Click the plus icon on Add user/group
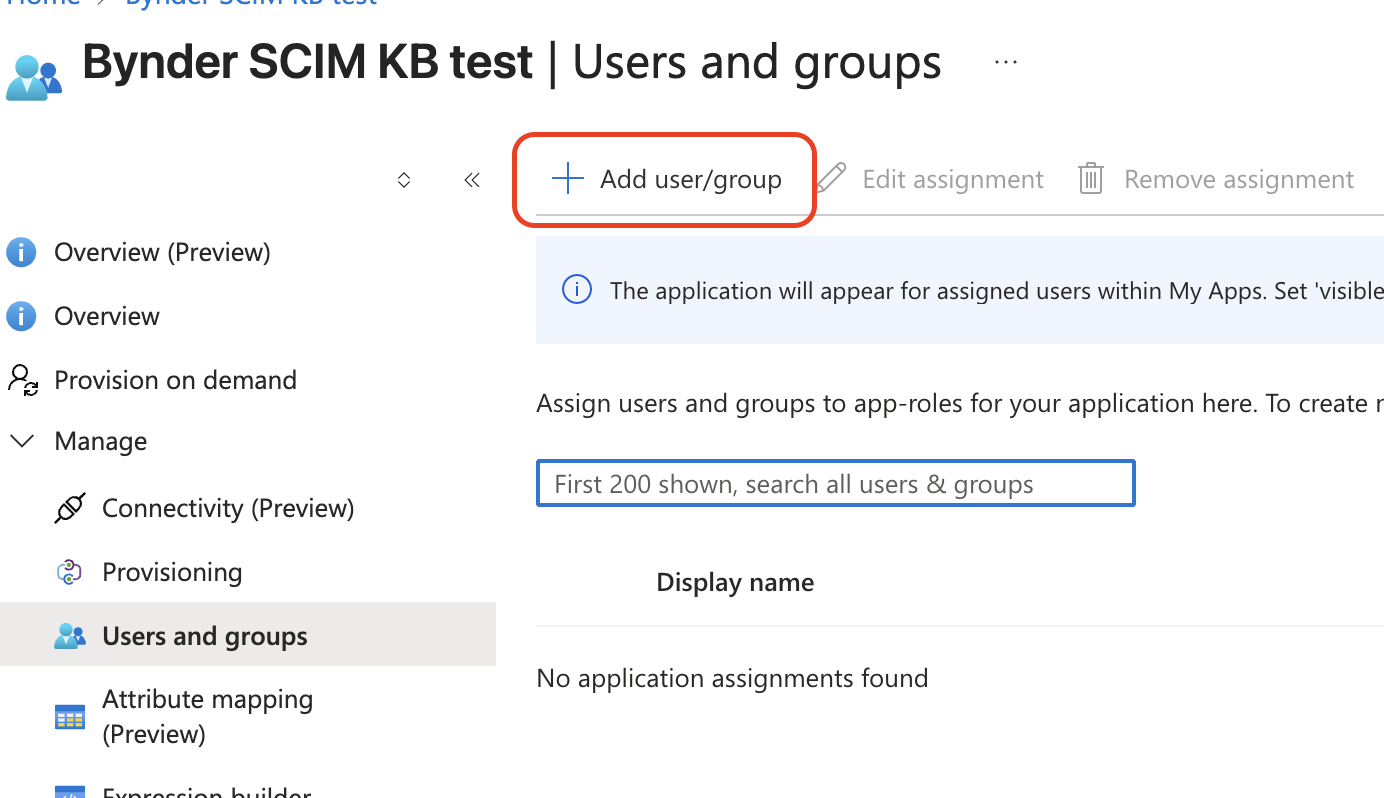The height and width of the screenshot is (798, 1384). tap(567, 178)
